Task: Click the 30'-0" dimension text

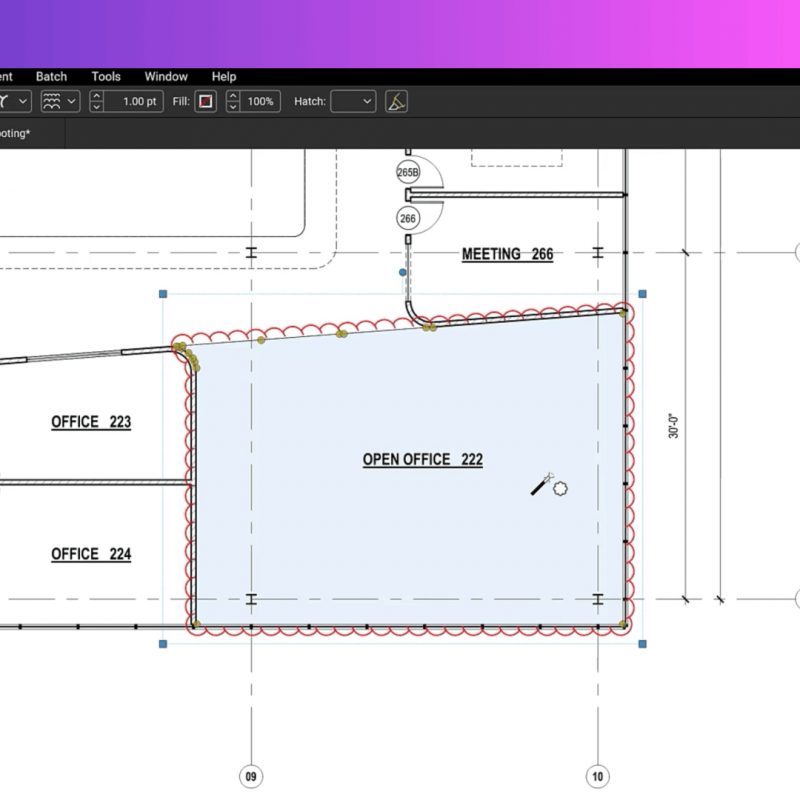Action: (x=673, y=426)
